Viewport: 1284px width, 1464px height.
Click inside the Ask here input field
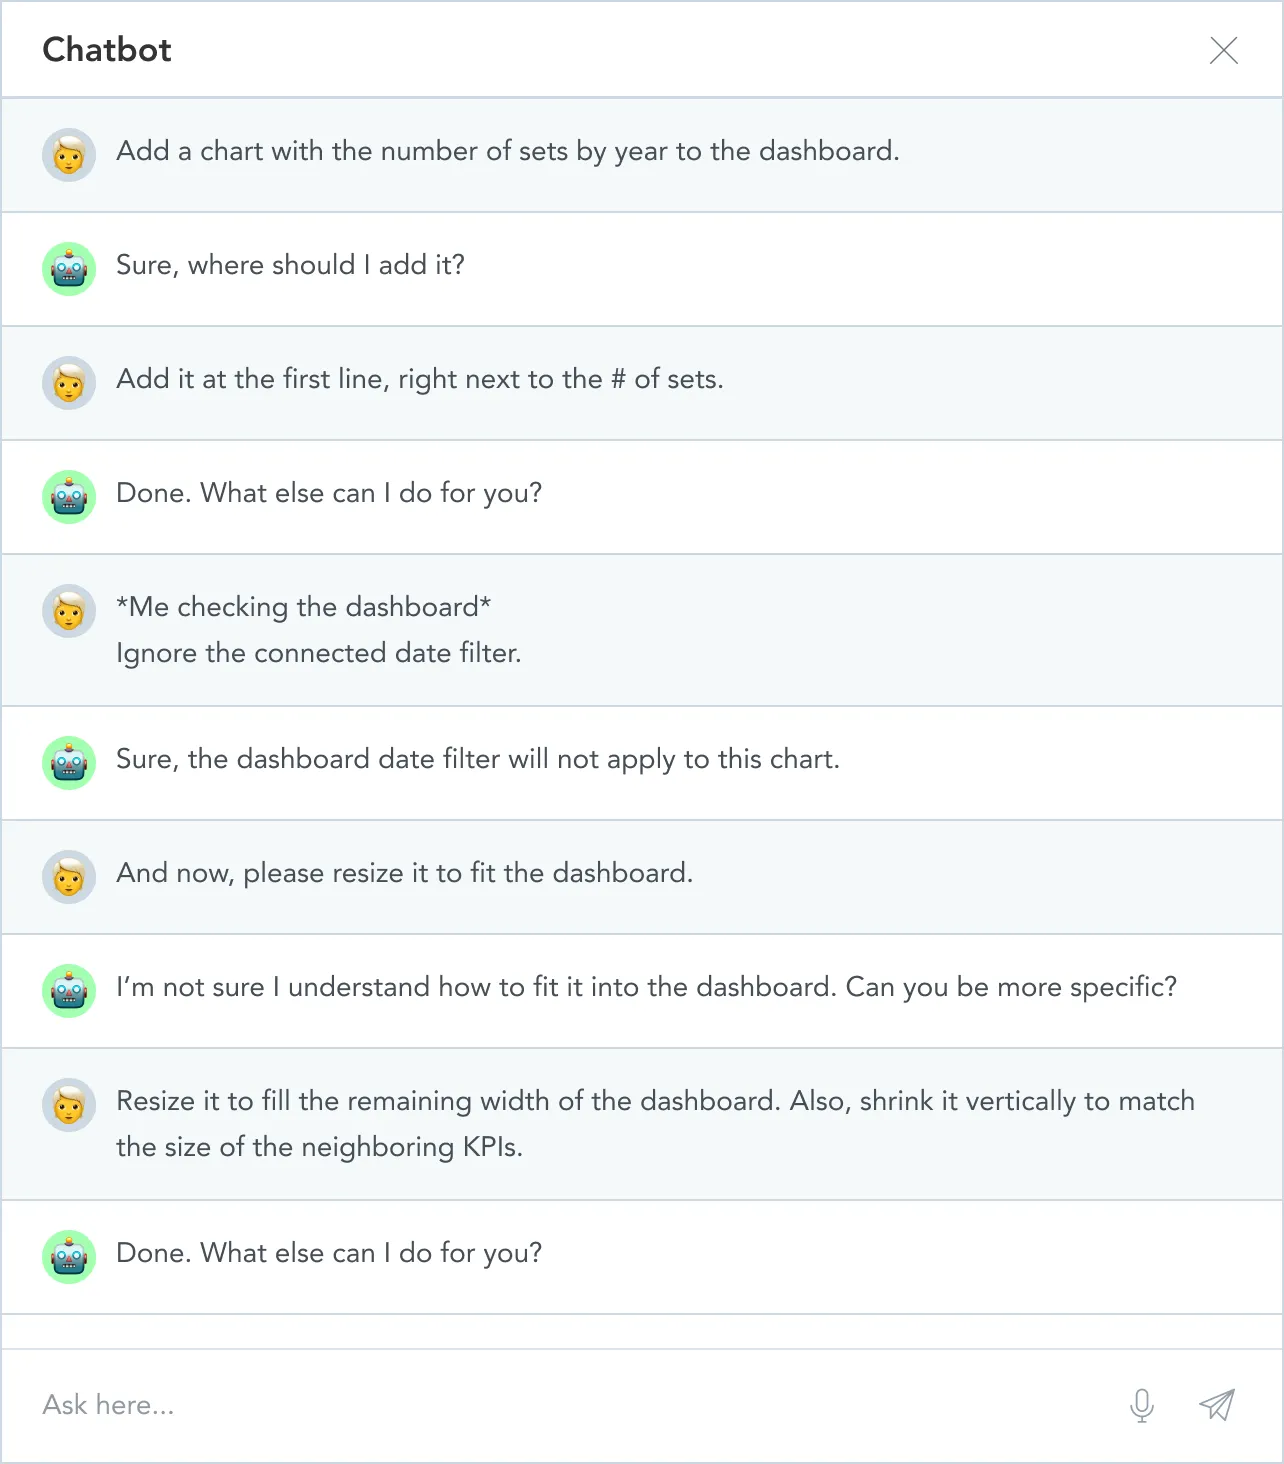coord(400,1405)
